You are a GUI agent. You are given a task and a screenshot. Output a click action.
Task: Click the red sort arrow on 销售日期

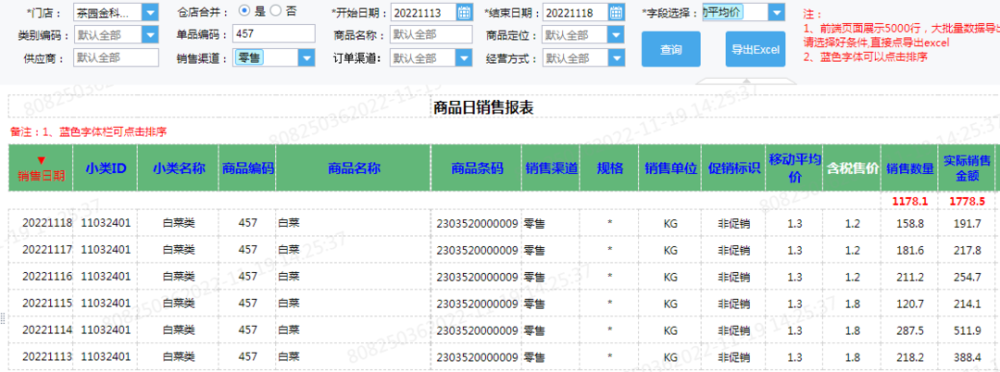point(41,160)
